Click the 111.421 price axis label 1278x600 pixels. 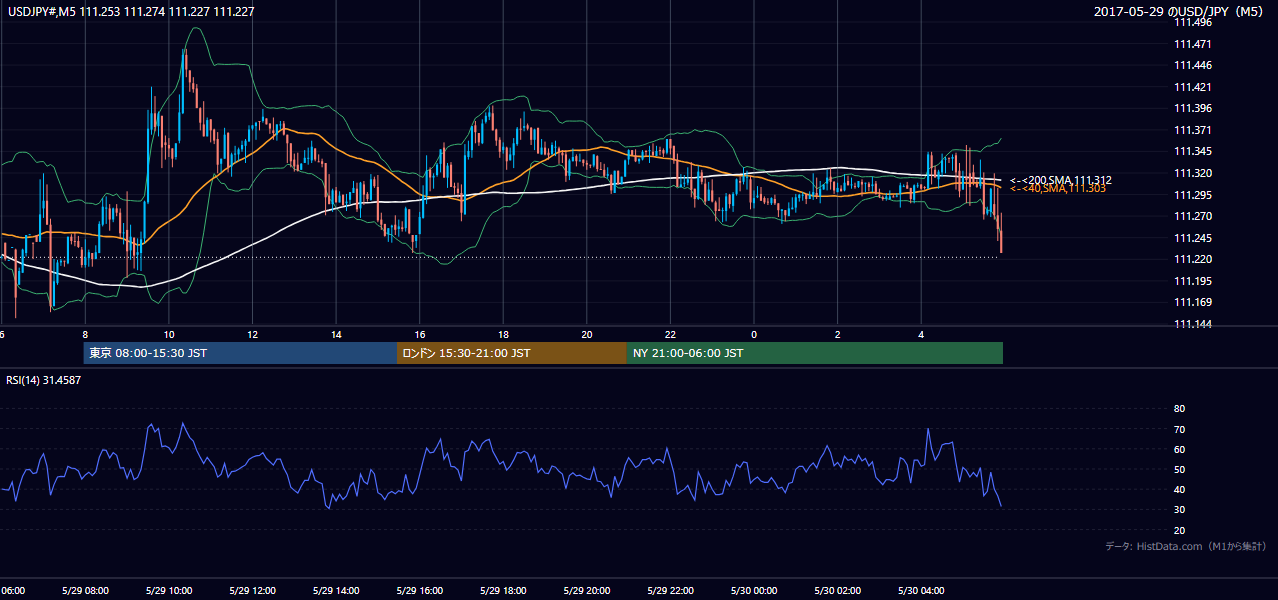click(1194, 87)
